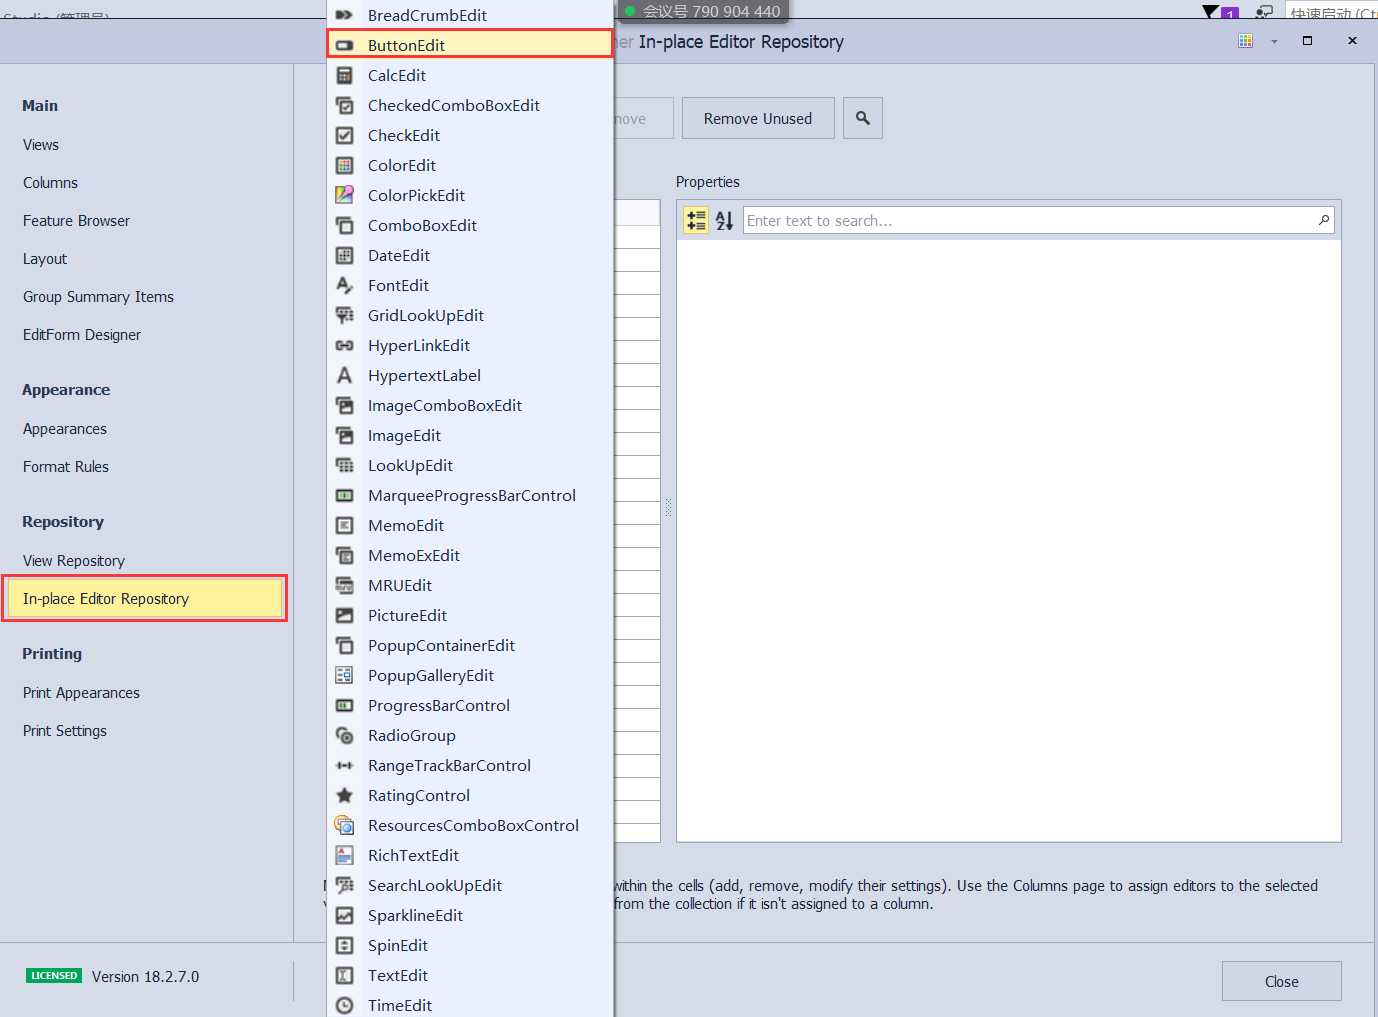Click the MemoEdit icon
The image size is (1378, 1017).
[x=344, y=525]
